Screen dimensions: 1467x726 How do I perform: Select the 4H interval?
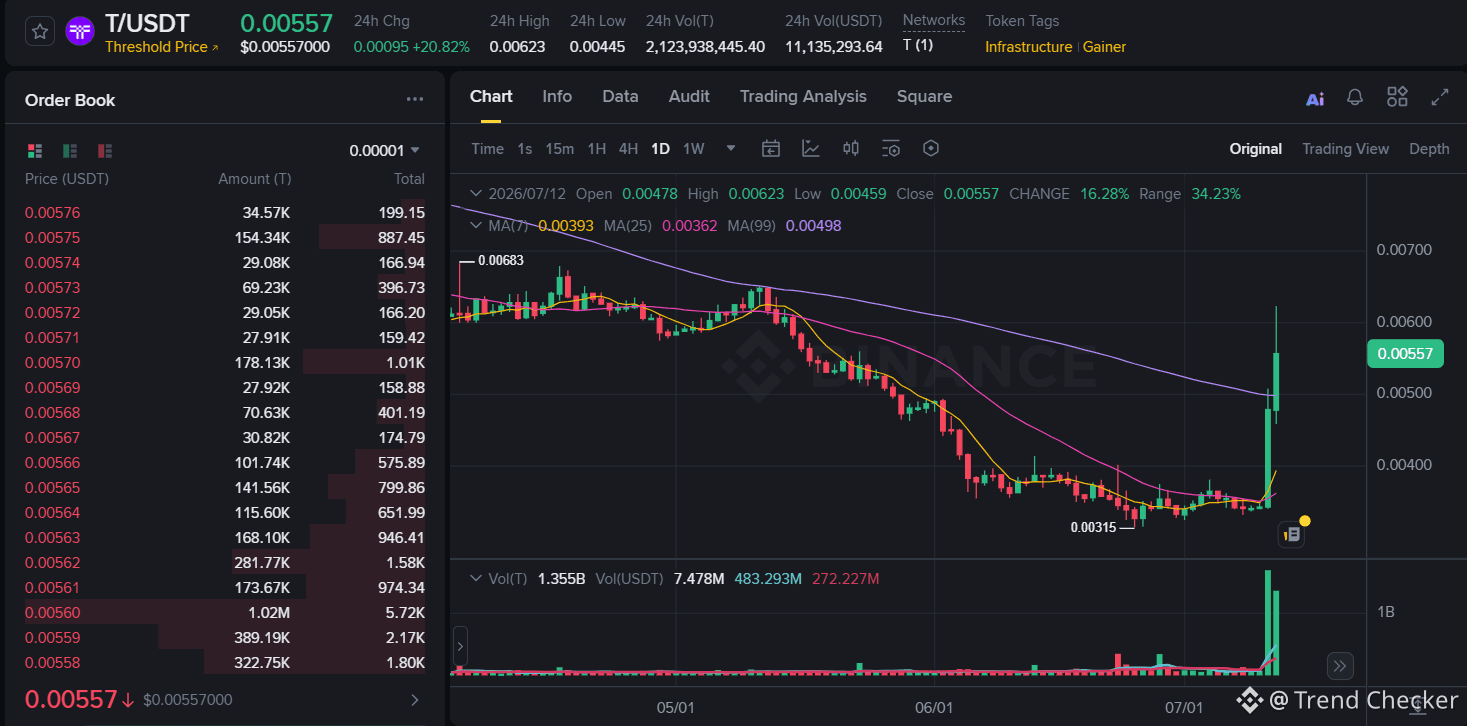628,149
